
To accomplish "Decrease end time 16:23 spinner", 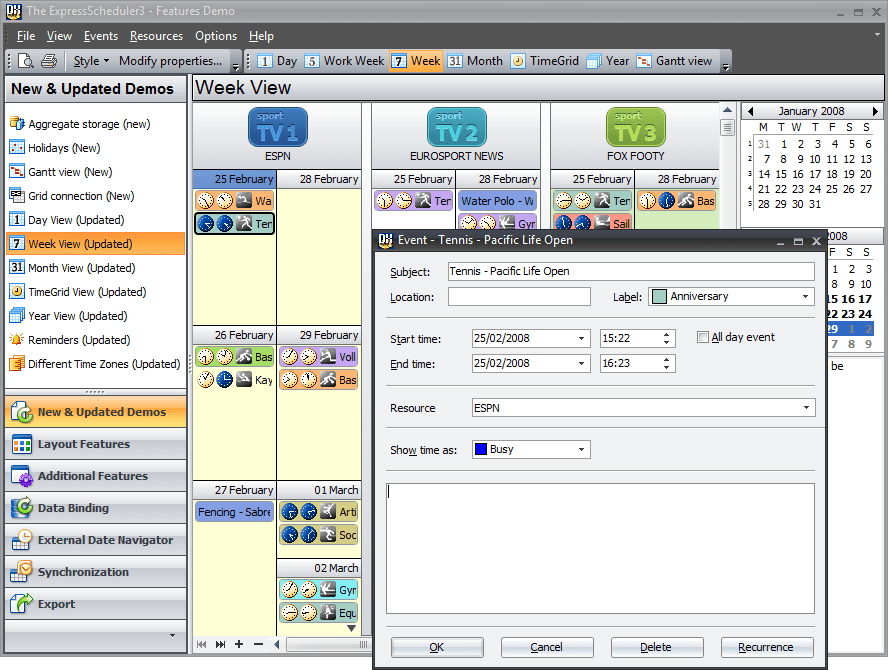I will (x=667, y=367).
